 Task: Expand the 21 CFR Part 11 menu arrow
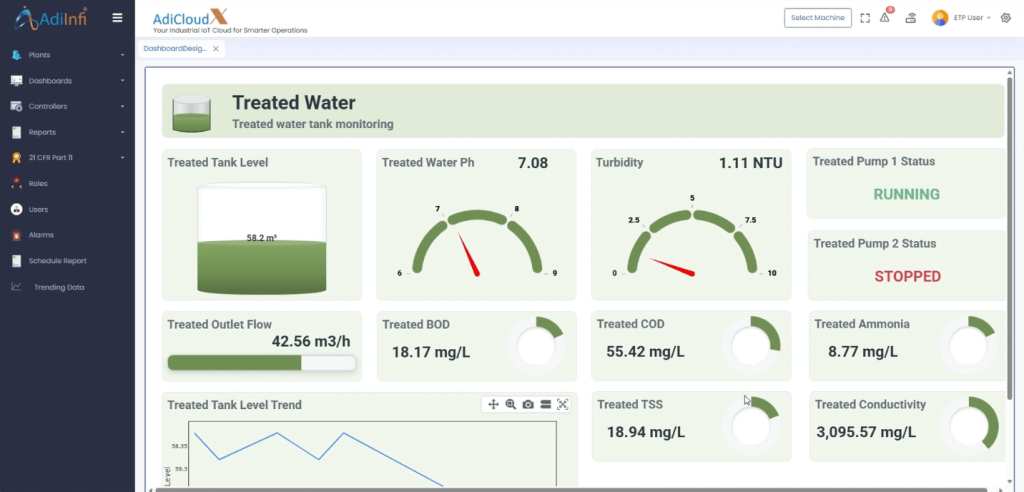pyautogui.click(x=123, y=158)
